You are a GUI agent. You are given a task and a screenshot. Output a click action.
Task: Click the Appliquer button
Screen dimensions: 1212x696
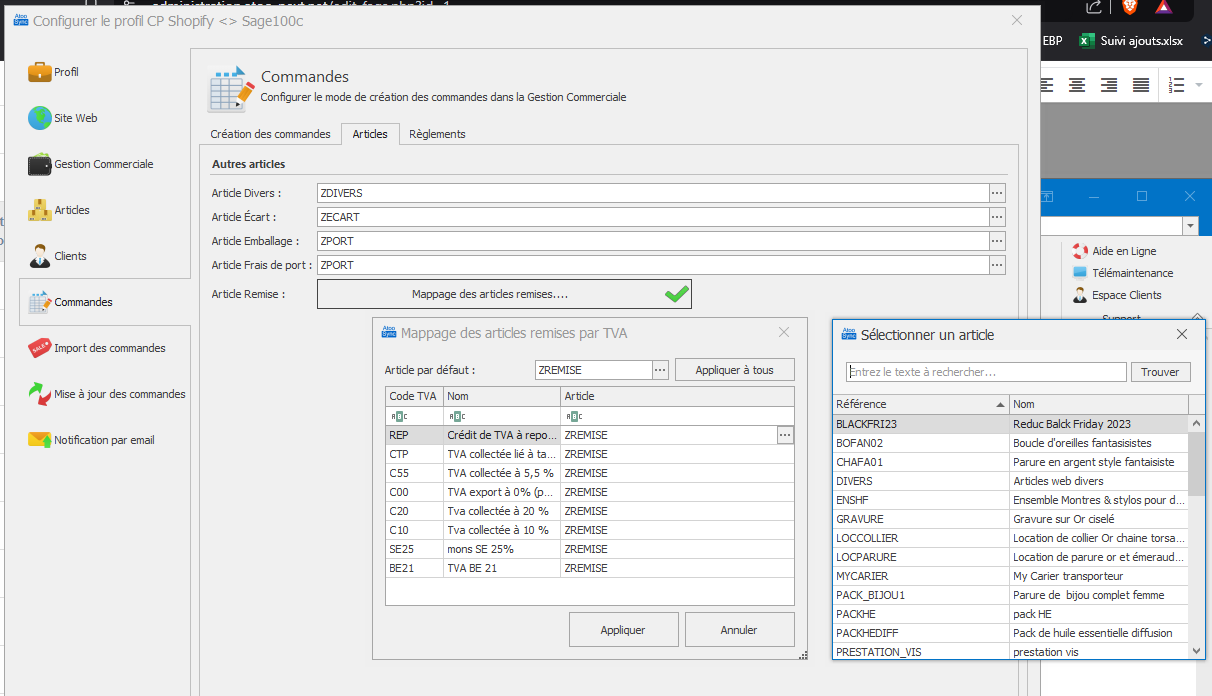[x=623, y=630]
